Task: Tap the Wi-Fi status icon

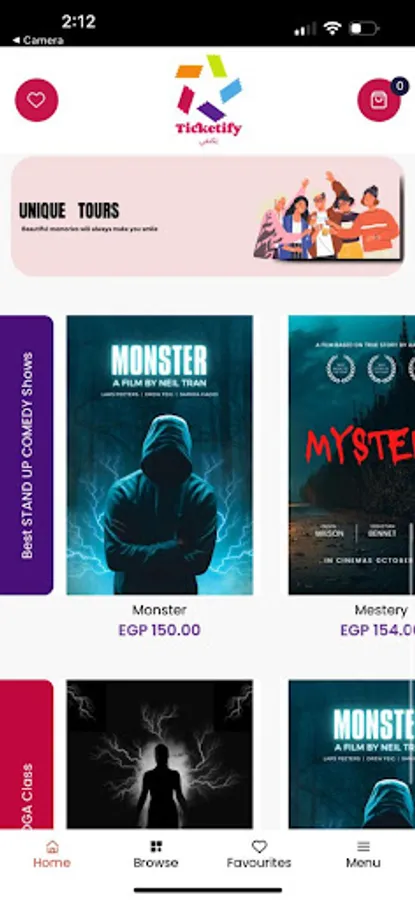Action: click(332, 29)
